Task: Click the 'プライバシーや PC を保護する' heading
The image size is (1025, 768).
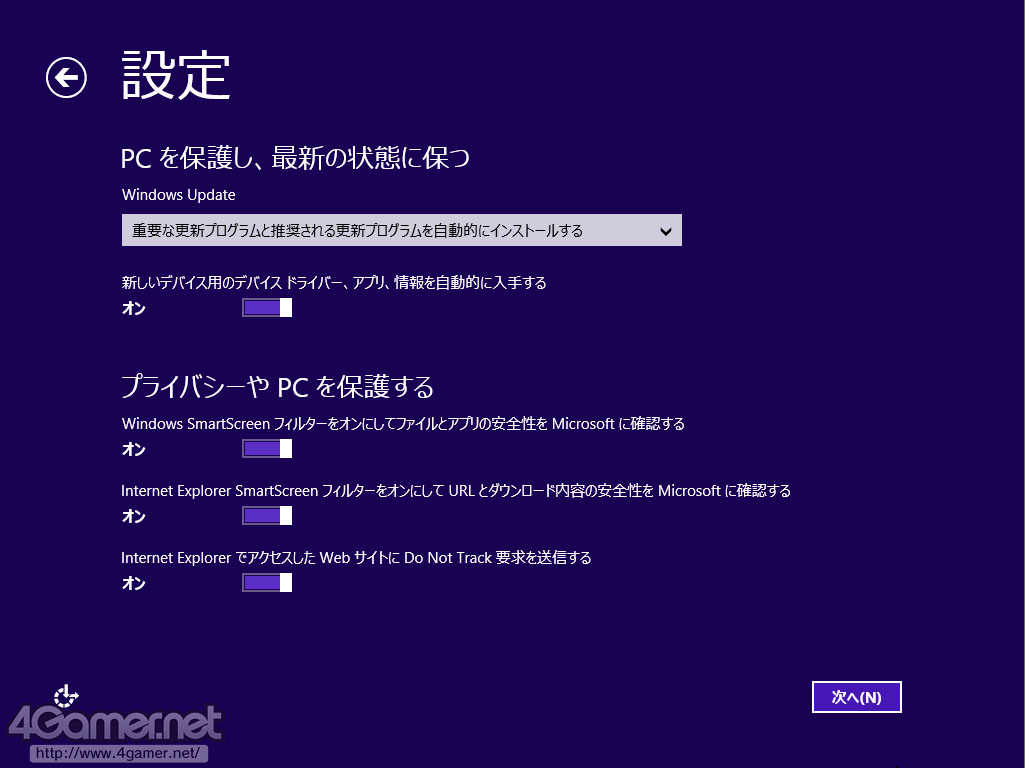Action: pos(277,387)
